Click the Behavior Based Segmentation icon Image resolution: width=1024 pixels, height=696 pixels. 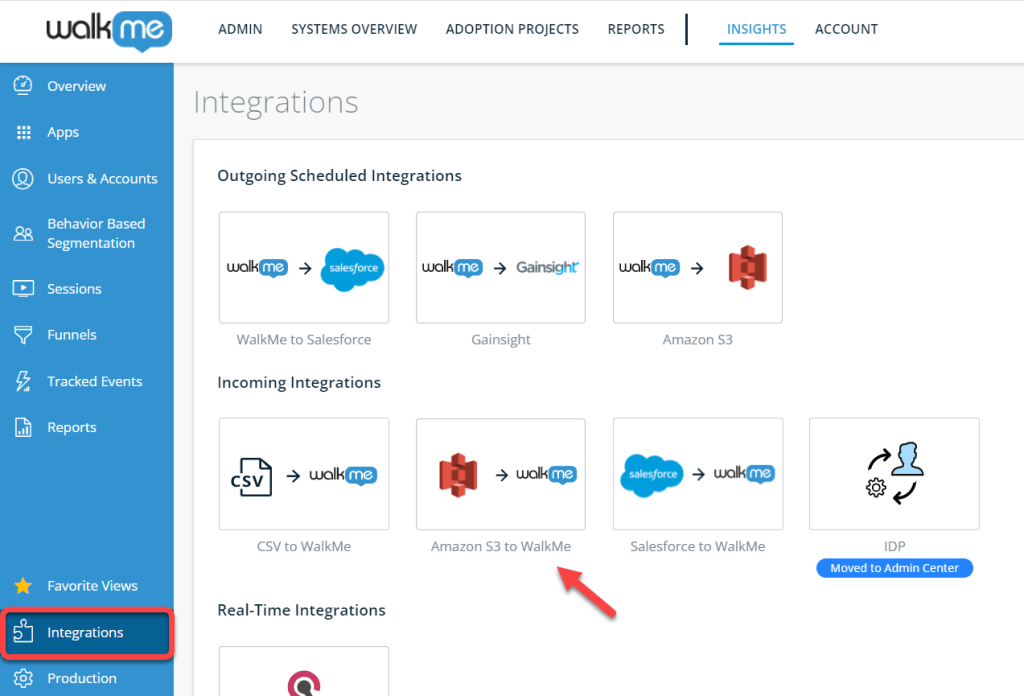click(23, 233)
